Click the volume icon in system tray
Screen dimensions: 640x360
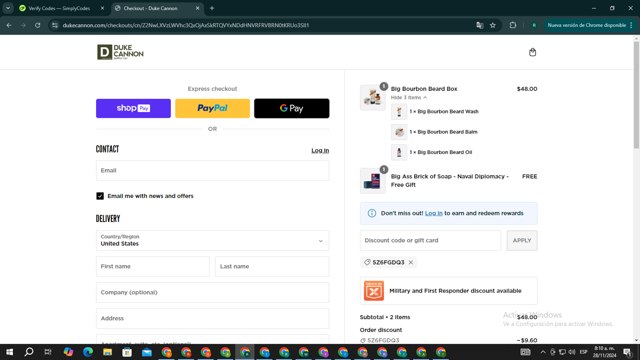(572, 352)
